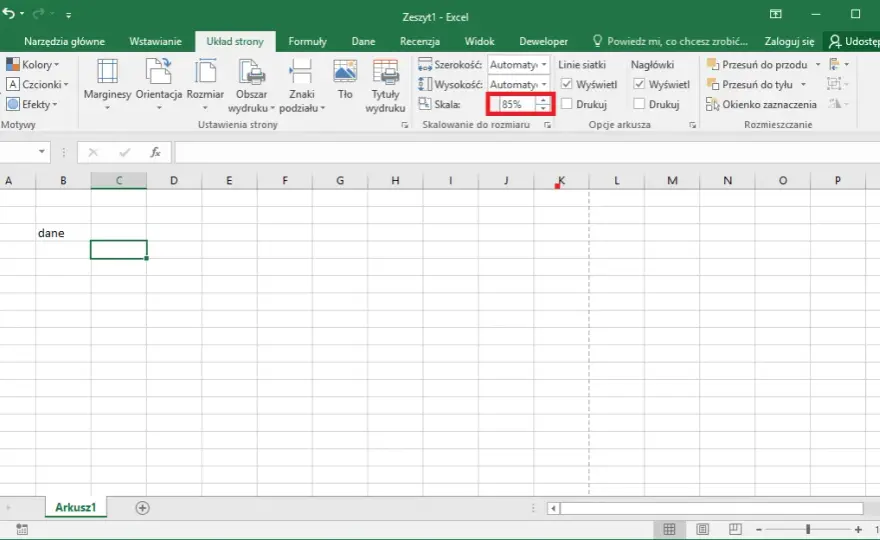Open the Czcionki theme fonts menu
The width and height of the screenshot is (880, 540).
coord(36,84)
